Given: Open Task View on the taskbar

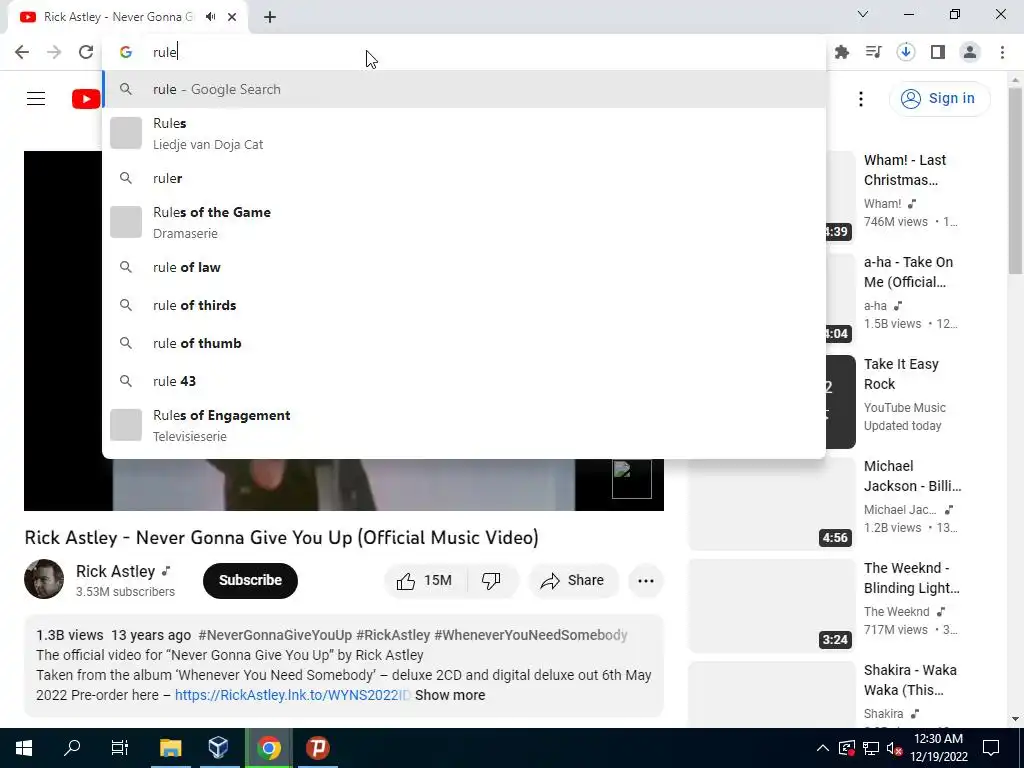Looking at the screenshot, I should coord(120,748).
